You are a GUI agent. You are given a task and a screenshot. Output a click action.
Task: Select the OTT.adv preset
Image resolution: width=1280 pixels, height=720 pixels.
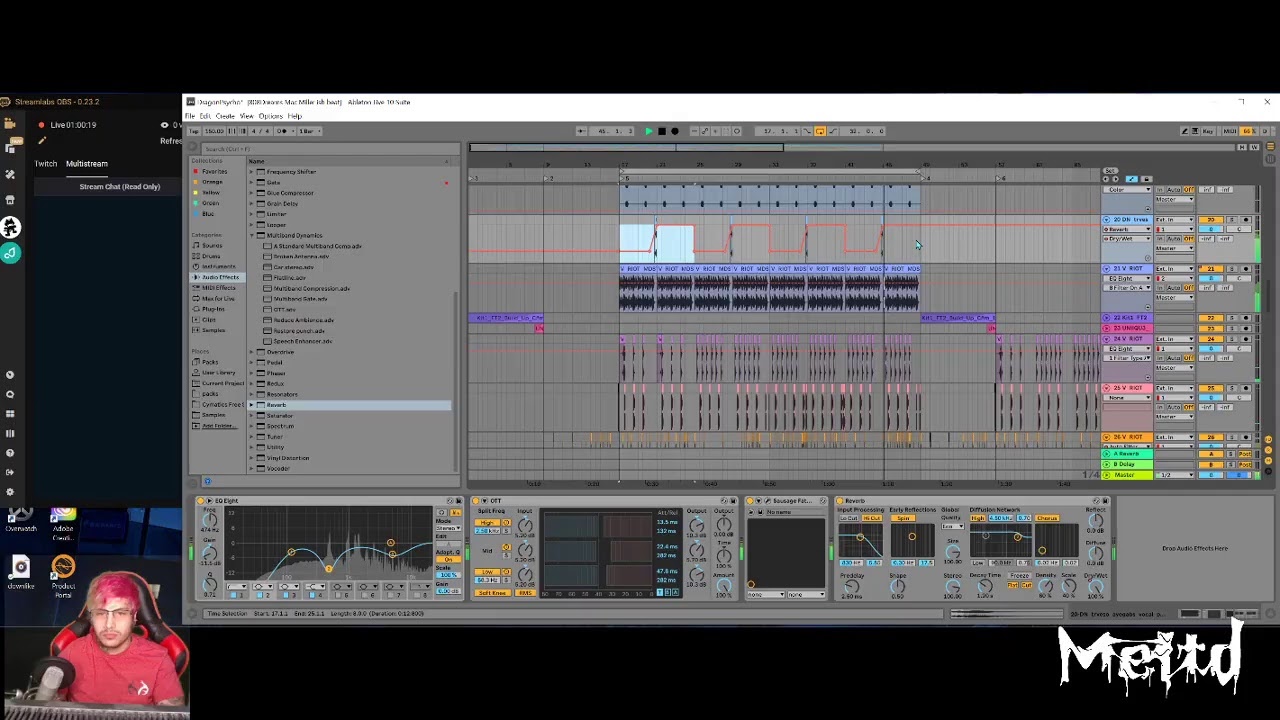pos(284,309)
